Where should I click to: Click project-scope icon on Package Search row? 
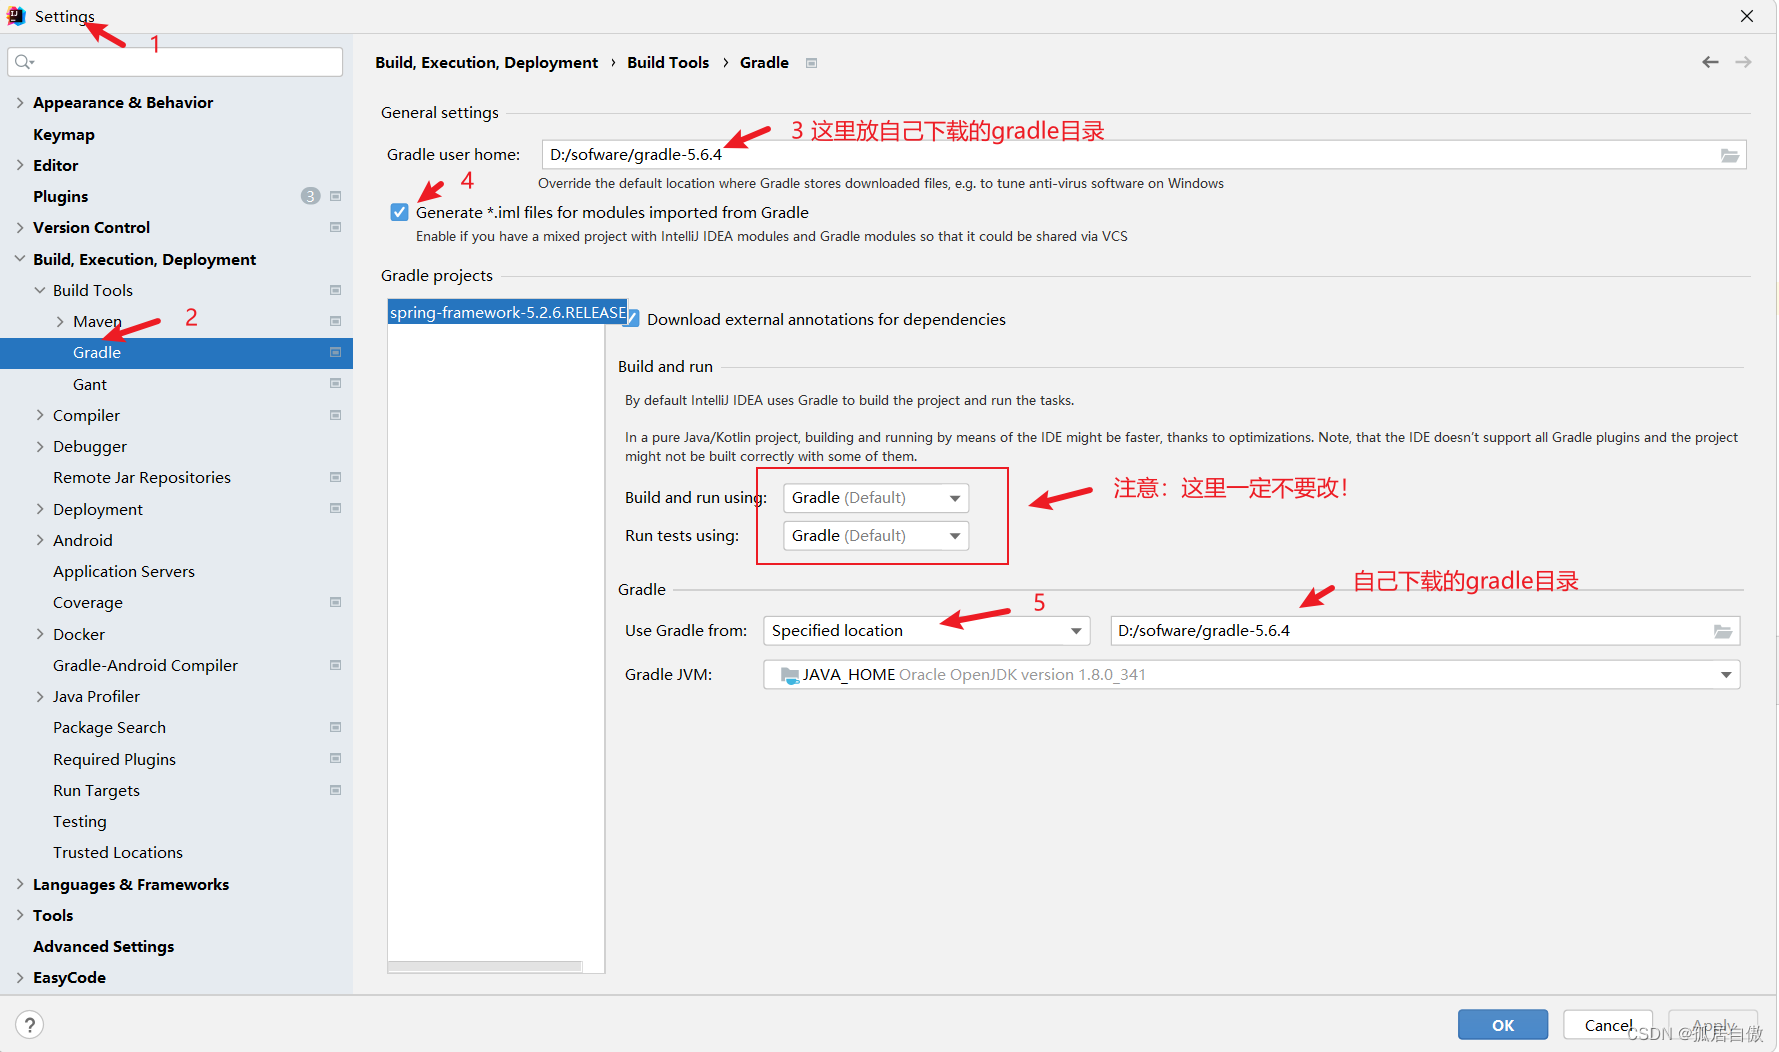336,727
